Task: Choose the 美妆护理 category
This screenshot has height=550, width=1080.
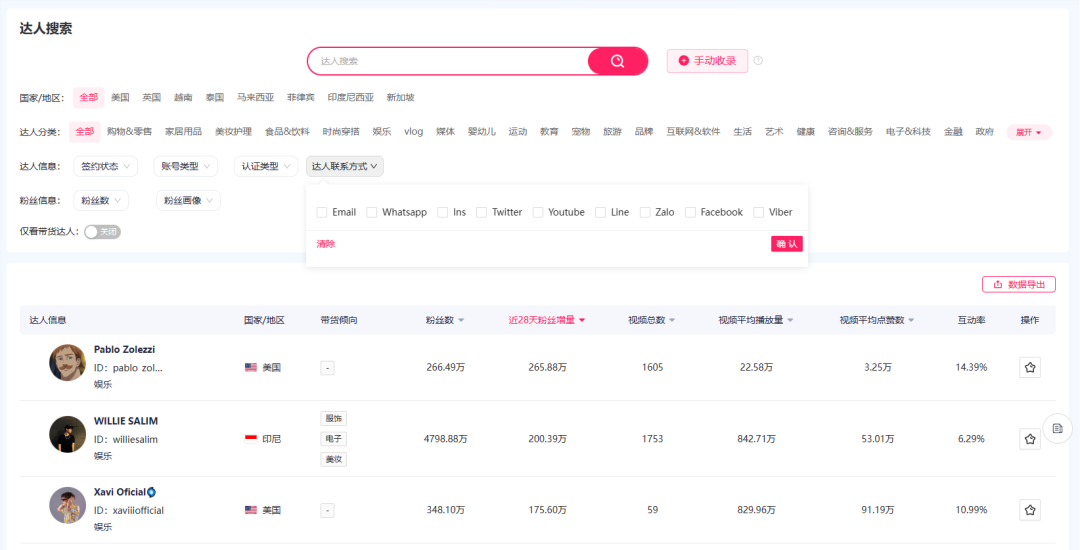Action: [233, 132]
